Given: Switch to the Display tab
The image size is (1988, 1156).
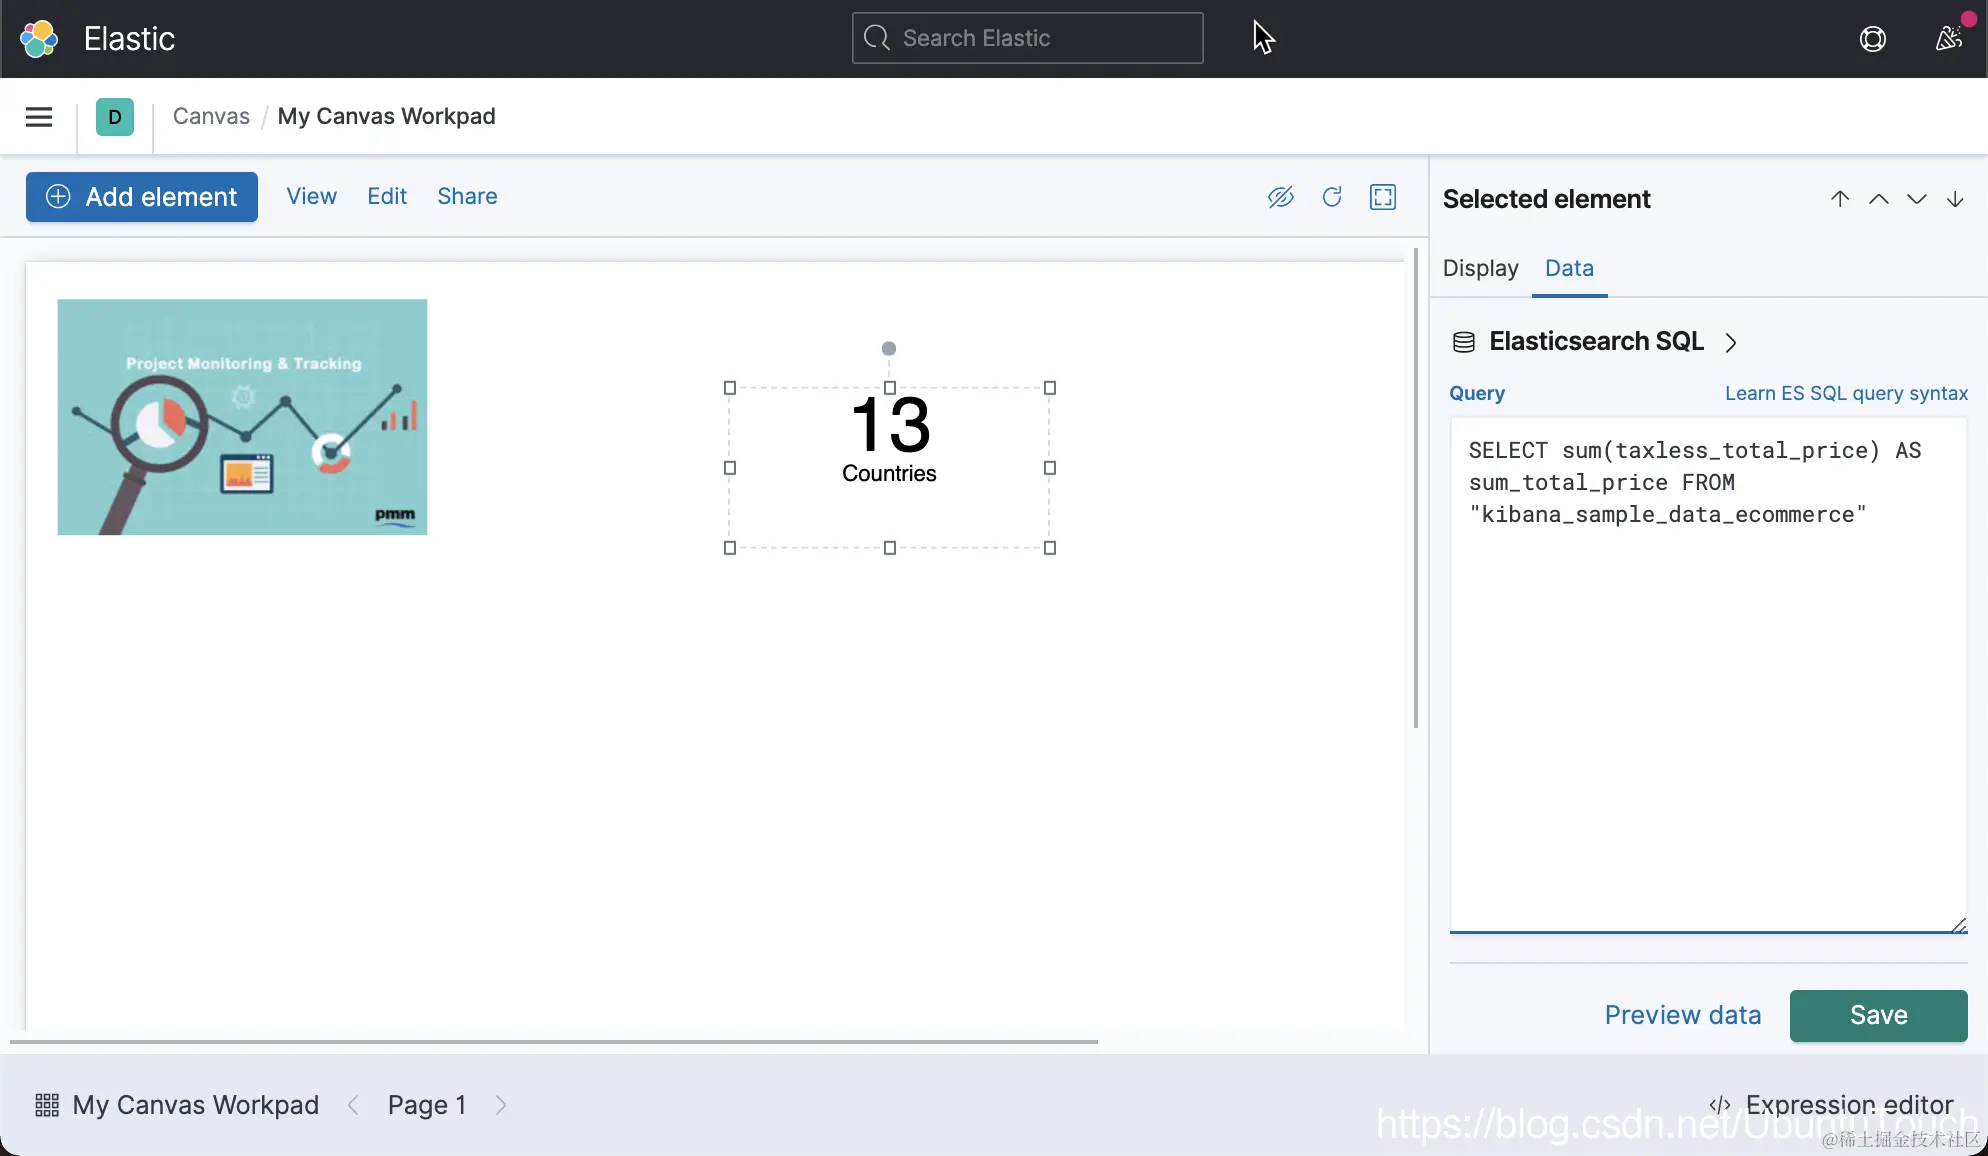Looking at the screenshot, I should click(1480, 268).
